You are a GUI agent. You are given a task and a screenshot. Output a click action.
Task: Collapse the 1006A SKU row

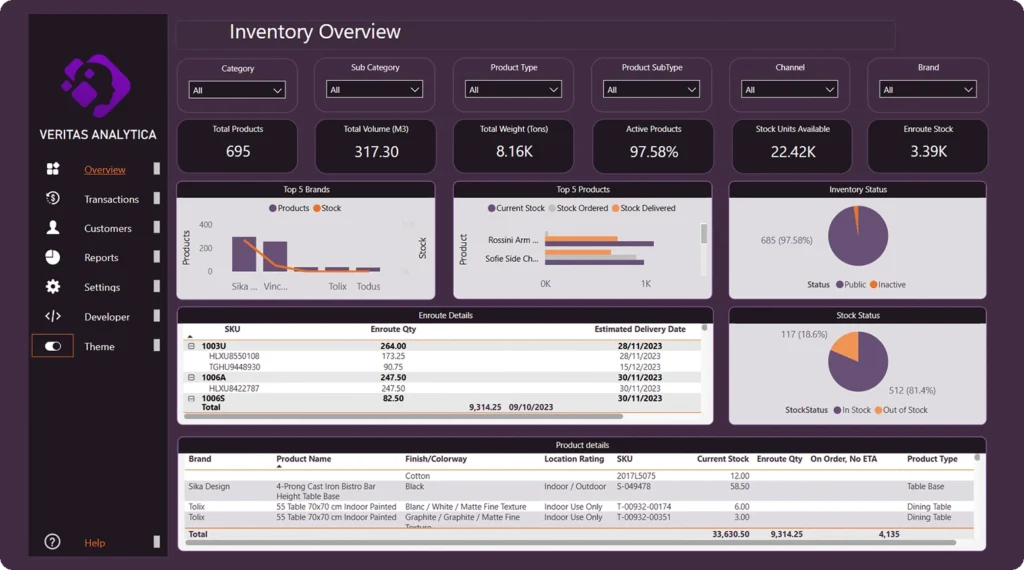191,378
